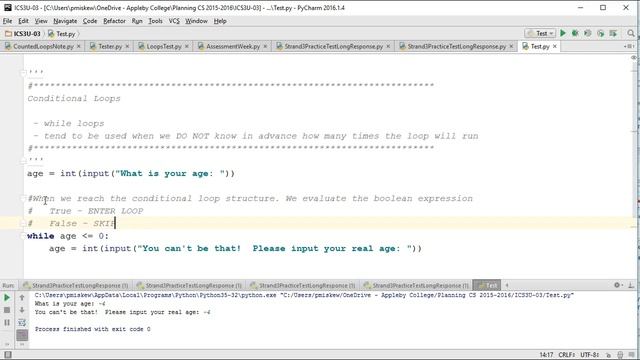Close the CountedLoopsNote.py tab
Image resolution: width=640 pixels, height=360 pixels.
79,46
